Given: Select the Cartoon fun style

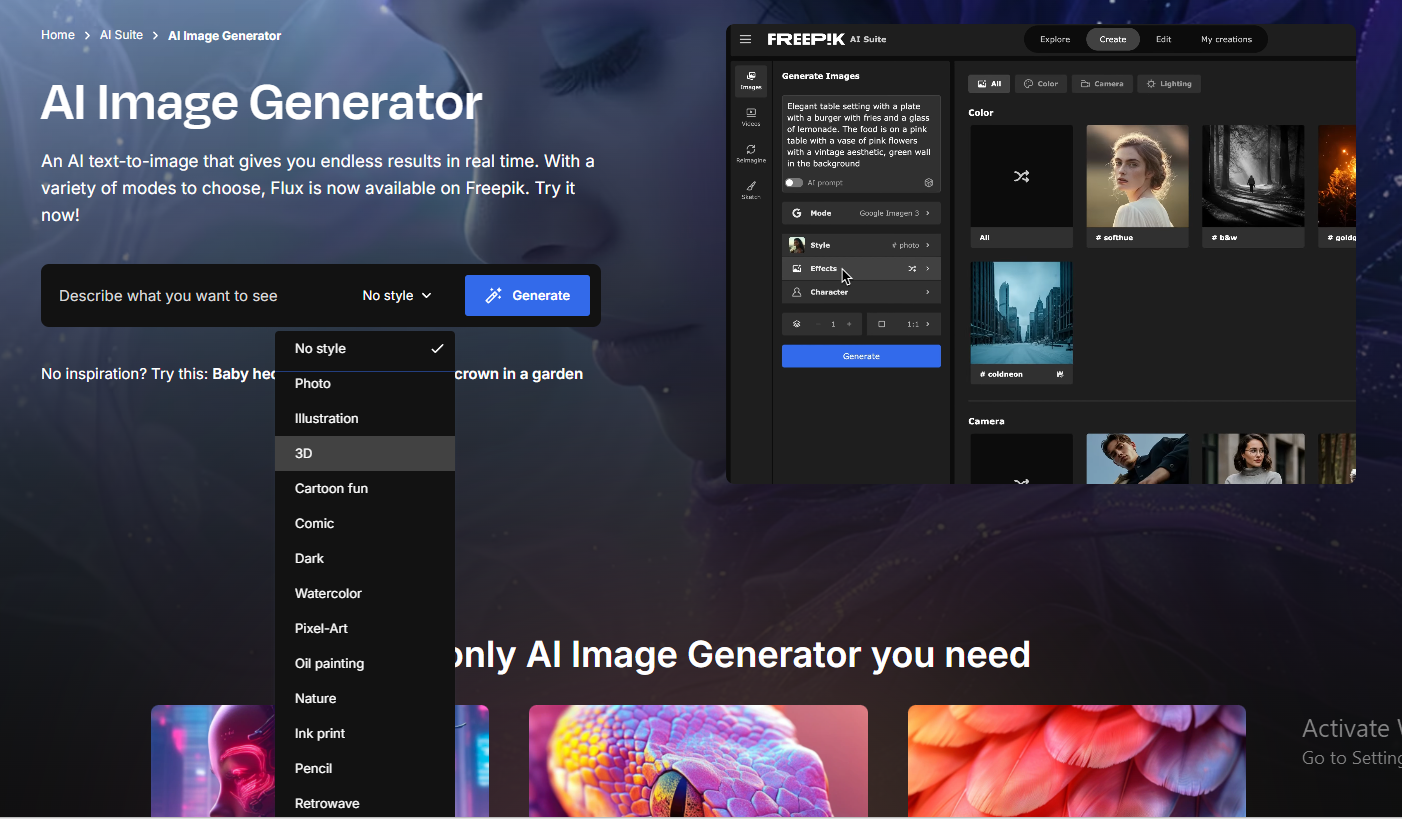Looking at the screenshot, I should [365, 488].
